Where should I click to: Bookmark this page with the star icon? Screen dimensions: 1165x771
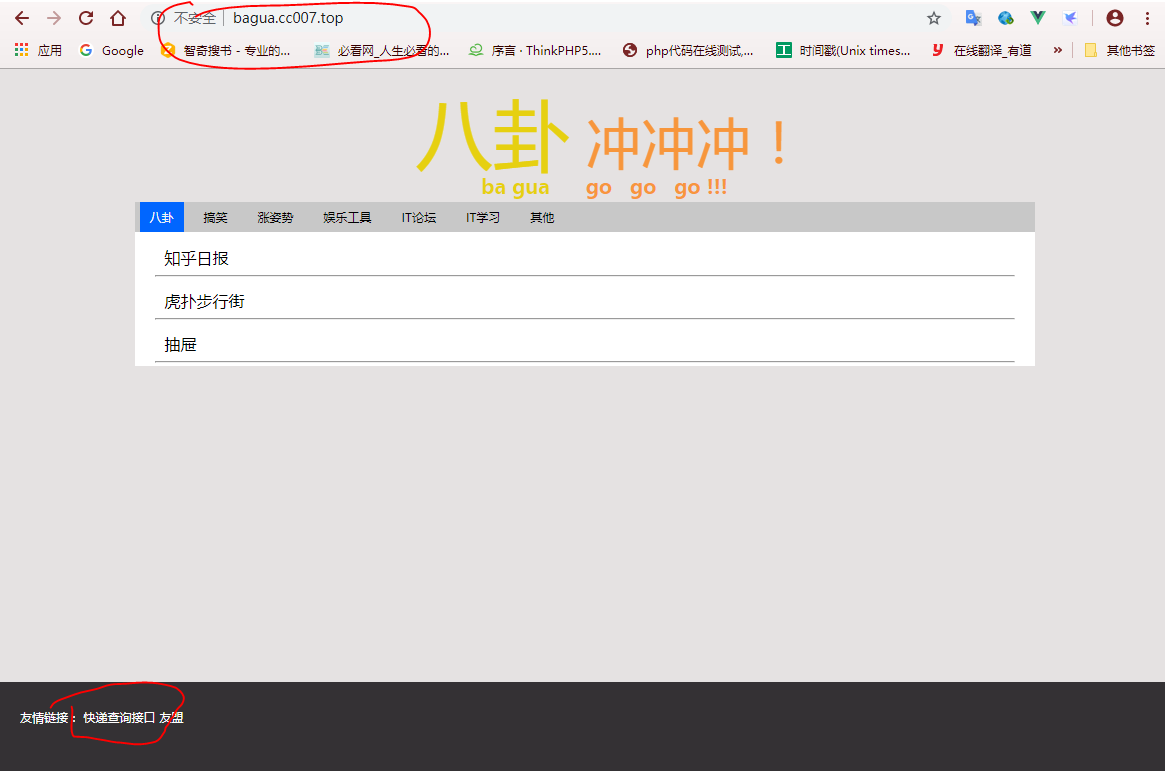point(934,18)
